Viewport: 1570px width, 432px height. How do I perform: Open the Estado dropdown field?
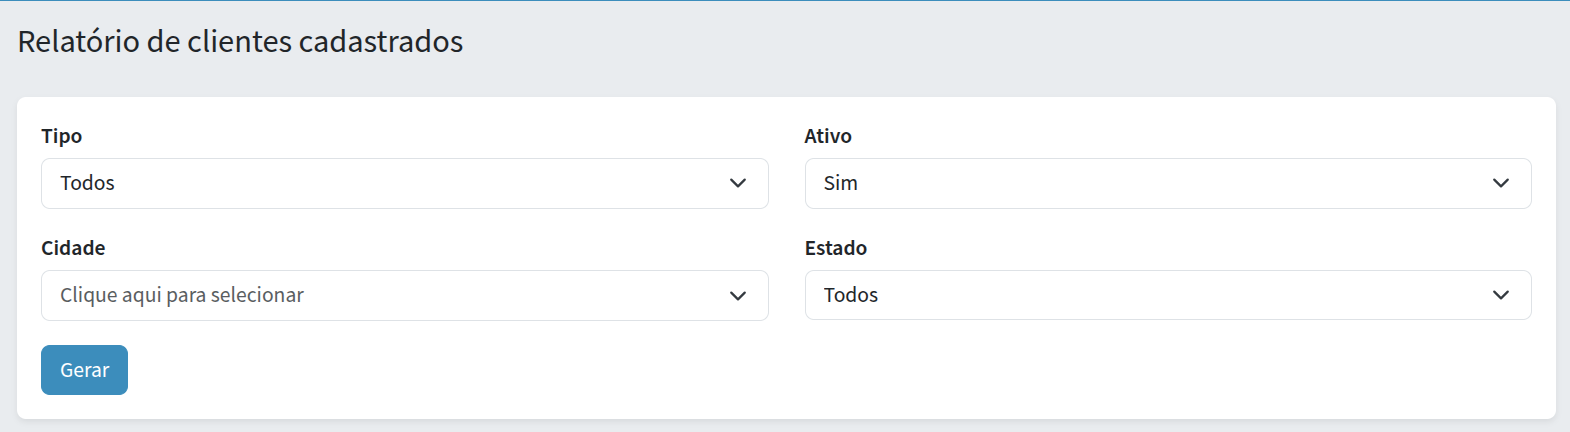(1167, 295)
